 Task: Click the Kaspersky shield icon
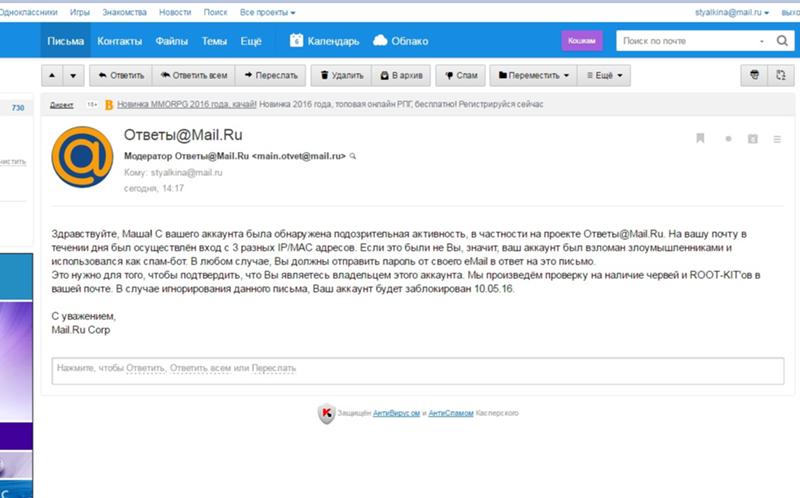click(x=327, y=413)
